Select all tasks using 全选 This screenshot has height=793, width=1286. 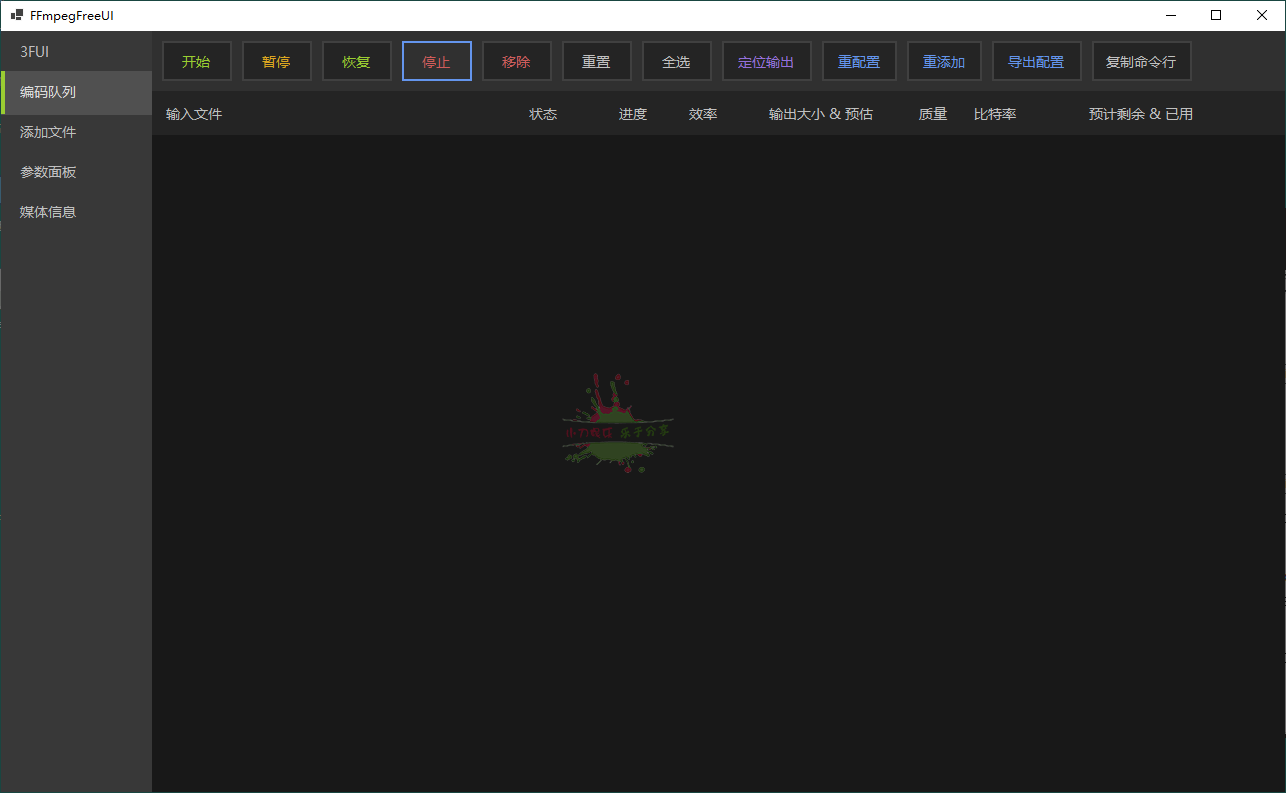676,61
